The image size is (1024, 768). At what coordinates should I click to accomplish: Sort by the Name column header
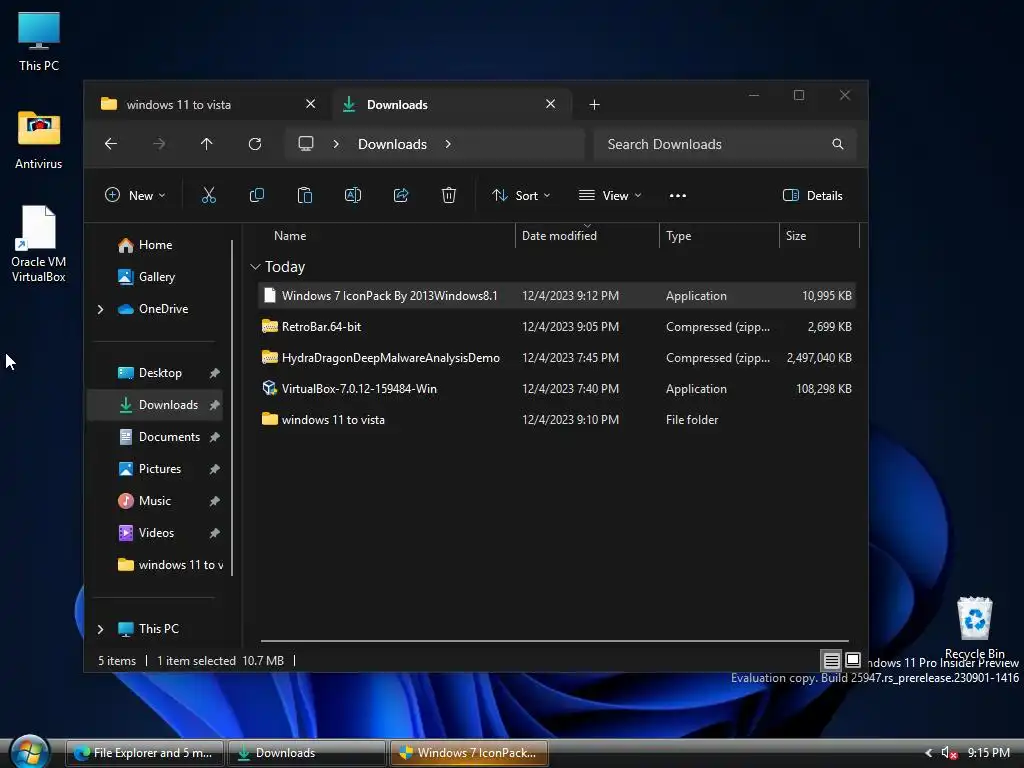290,236
